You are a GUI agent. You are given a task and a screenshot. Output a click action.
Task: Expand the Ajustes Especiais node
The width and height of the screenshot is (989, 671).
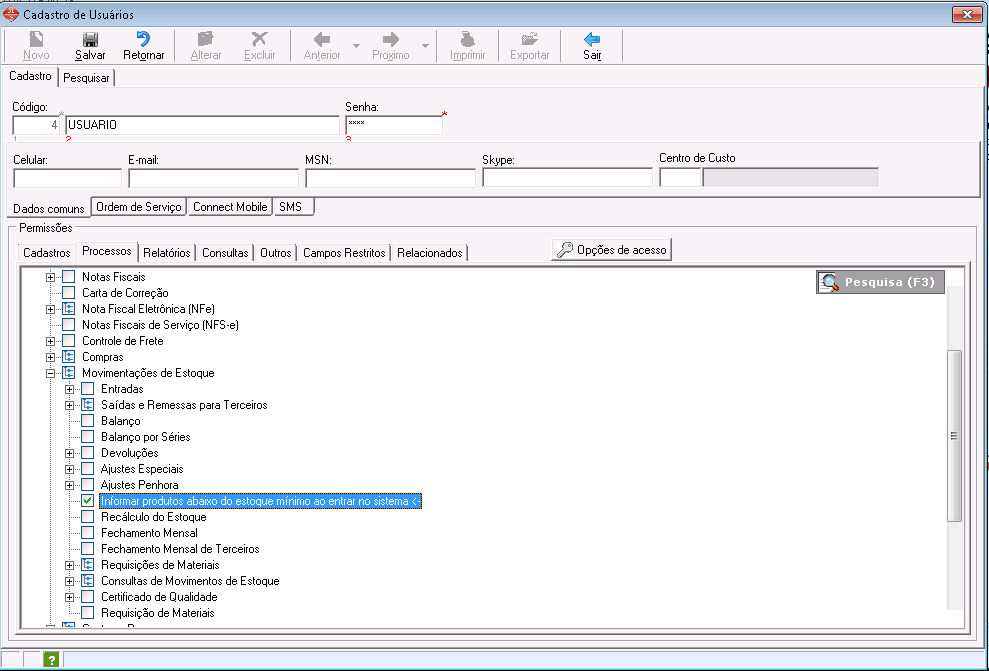pyautogui.click(x=69, y=469)
